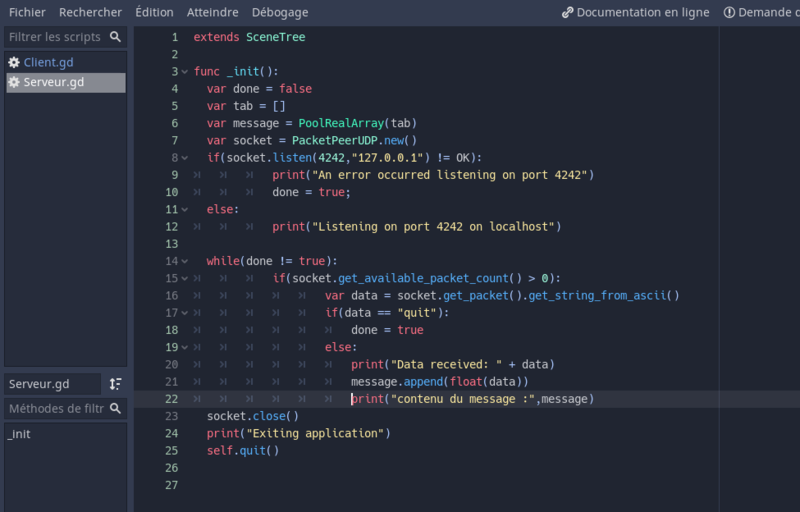The image size is (800, 512).
Task: Click the chain-link icon of Documentation en ligne
Action: 568,12
